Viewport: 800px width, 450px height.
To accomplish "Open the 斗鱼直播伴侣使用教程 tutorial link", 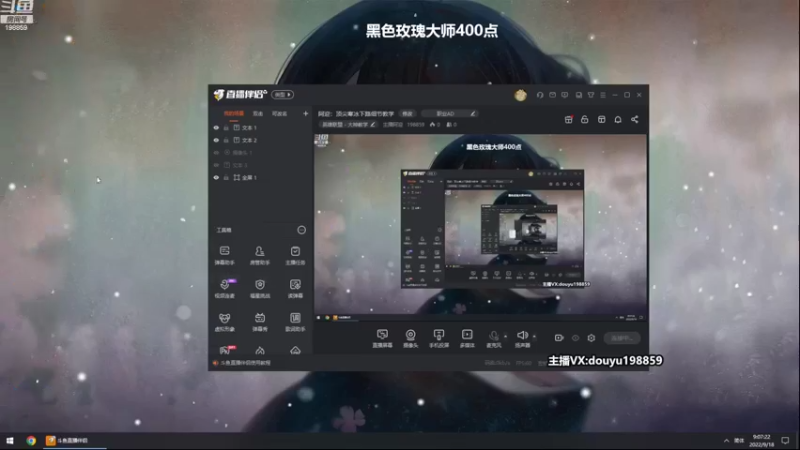I will click(245, 363).
